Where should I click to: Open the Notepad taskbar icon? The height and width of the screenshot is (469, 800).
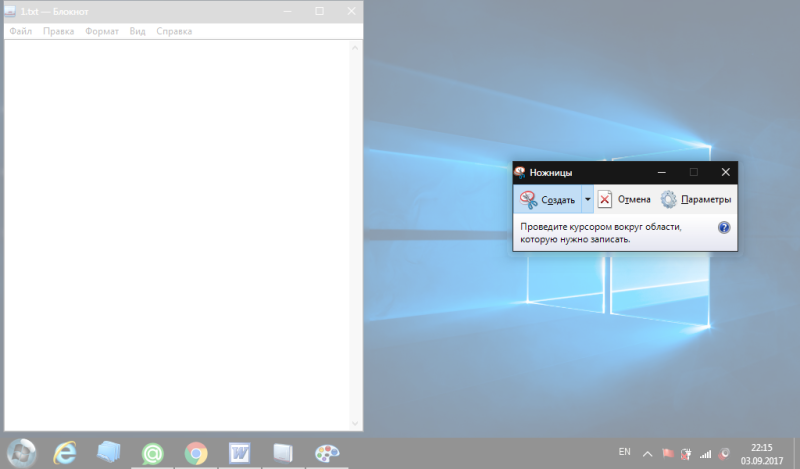(283, 453)
